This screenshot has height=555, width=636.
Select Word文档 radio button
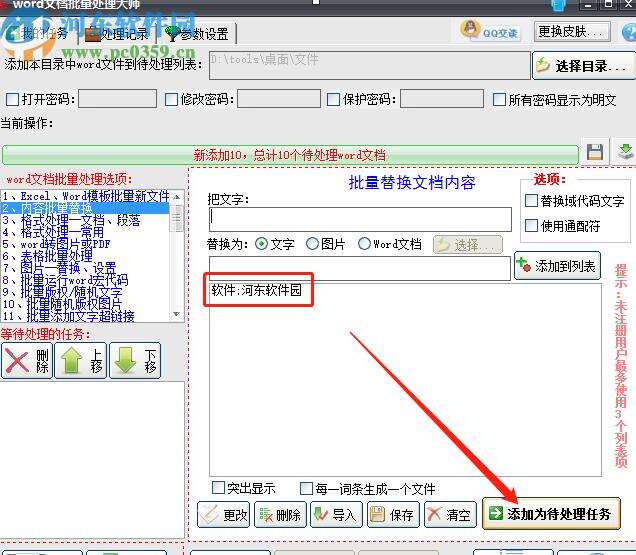click(x=364, y=244)
